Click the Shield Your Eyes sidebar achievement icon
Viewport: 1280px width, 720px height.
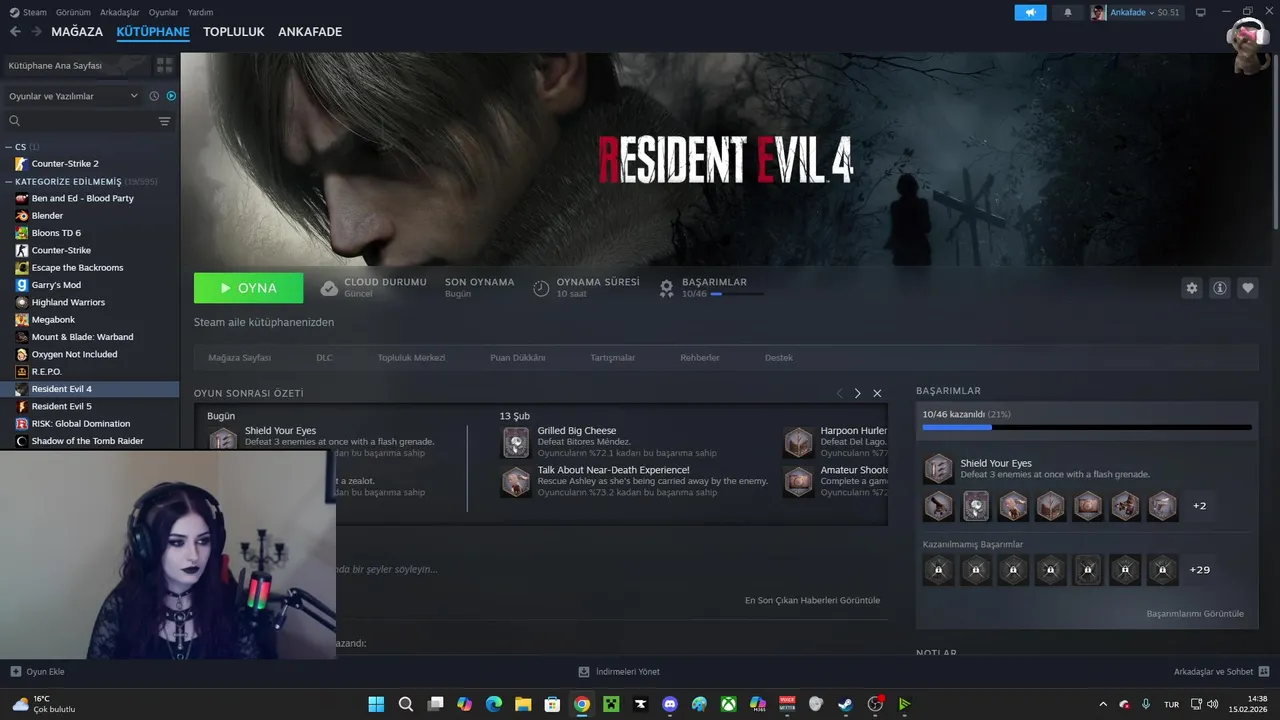coord(938,468)
